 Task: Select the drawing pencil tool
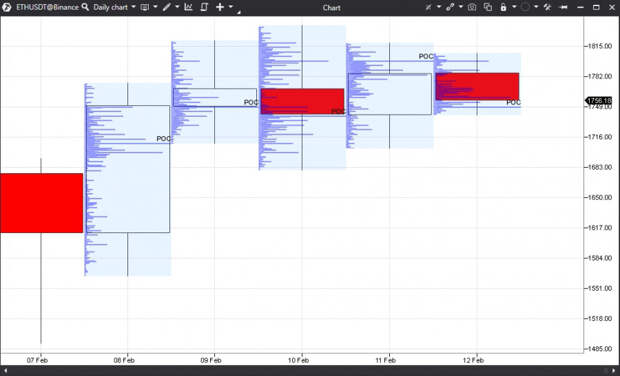(x=166, y=7)
